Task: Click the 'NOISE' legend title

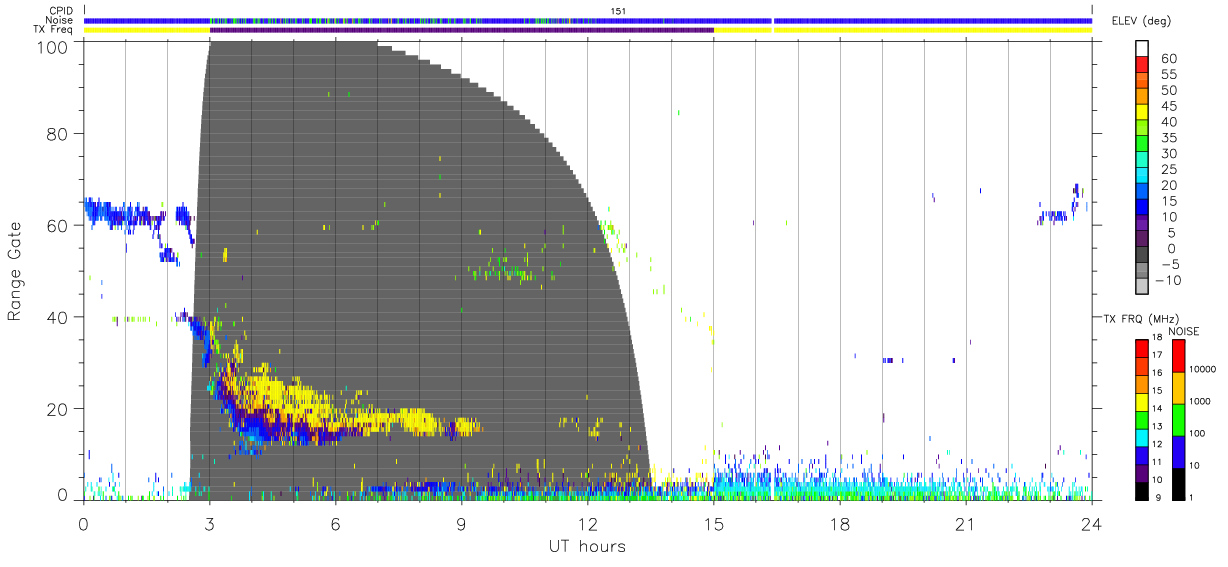Action: [x=1183, y=331]
